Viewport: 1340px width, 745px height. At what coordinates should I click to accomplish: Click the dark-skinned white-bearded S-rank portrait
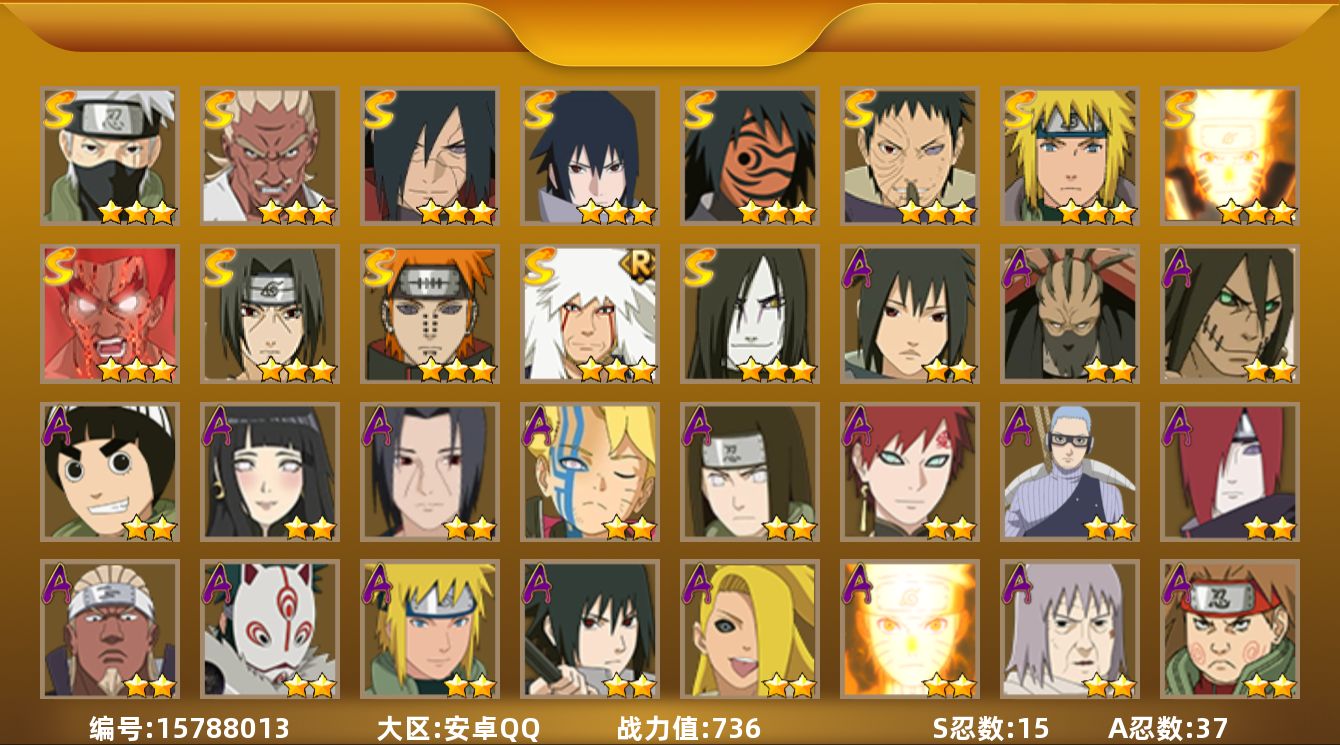point(270,156)
